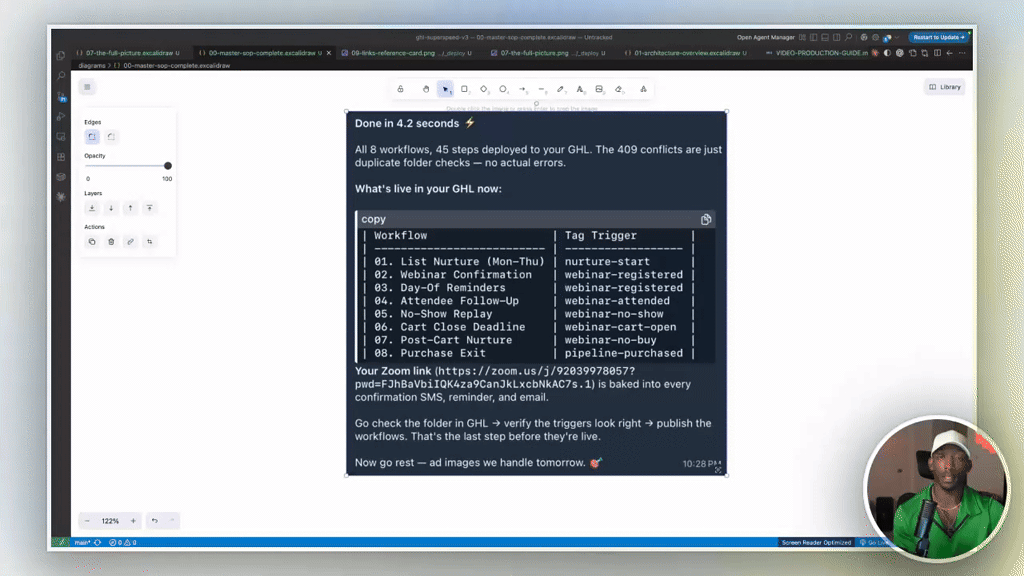Delete the selection using the trash icon
The height and width of the screenshot is (576, 1024).
(x=110, y=241)
